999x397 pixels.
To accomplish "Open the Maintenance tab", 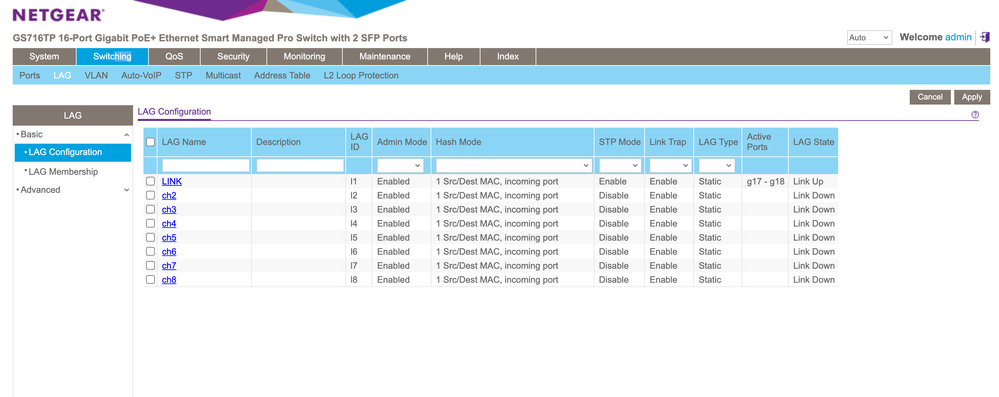I will [x=384, y=57].
